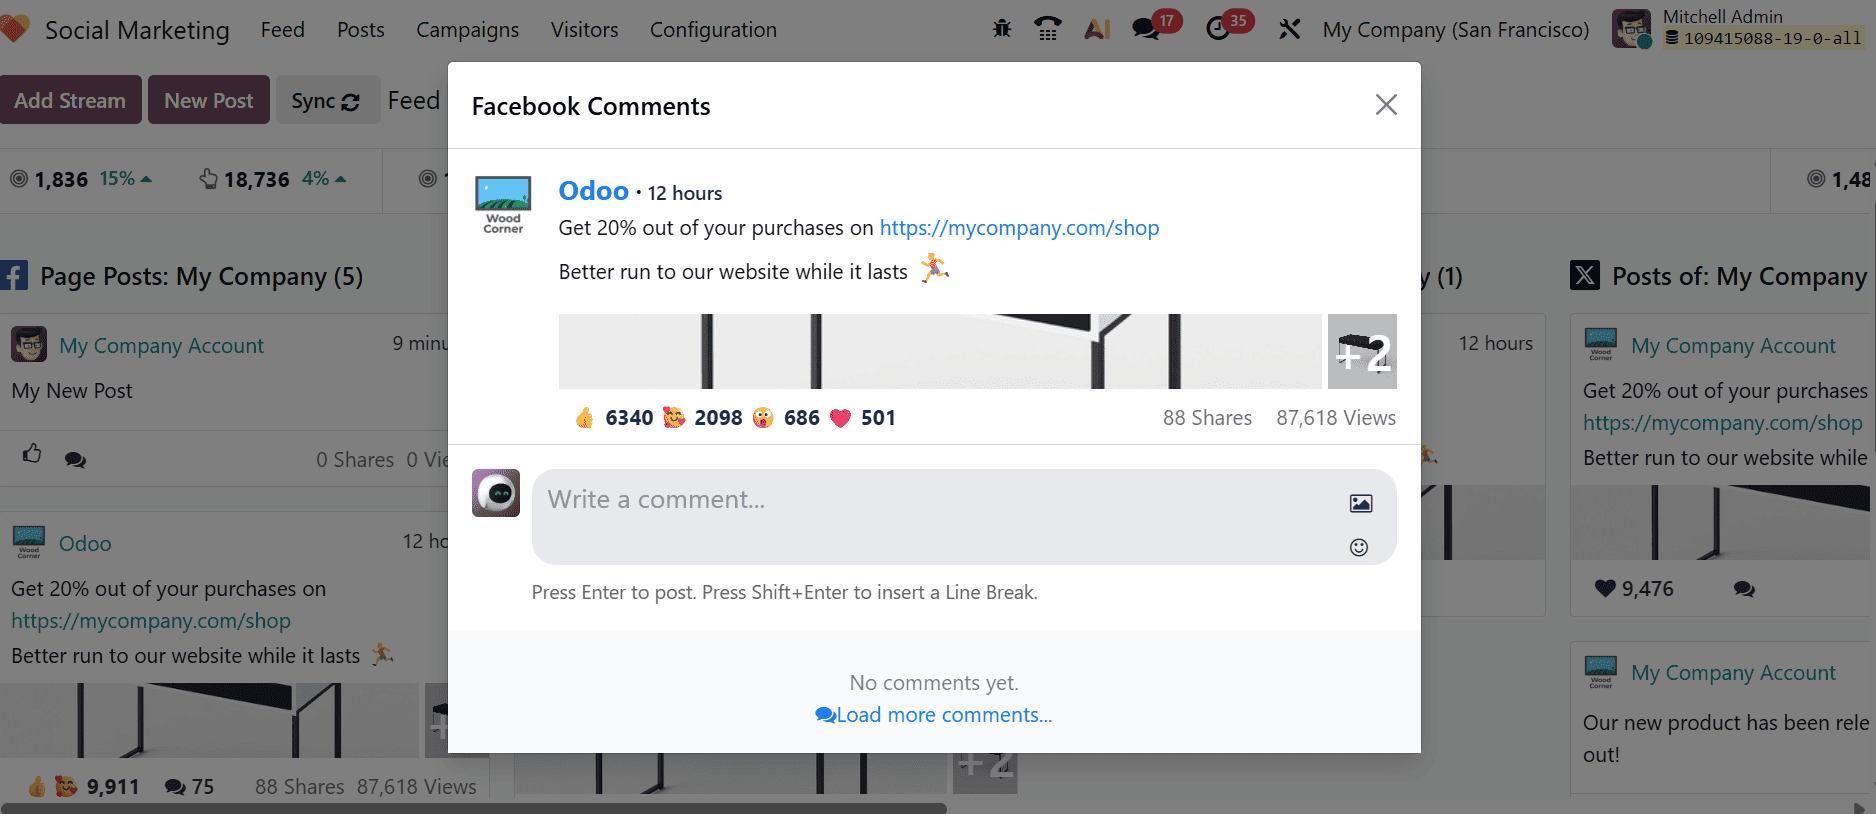Click the like icon under My New Post

[x=32, y=454]
